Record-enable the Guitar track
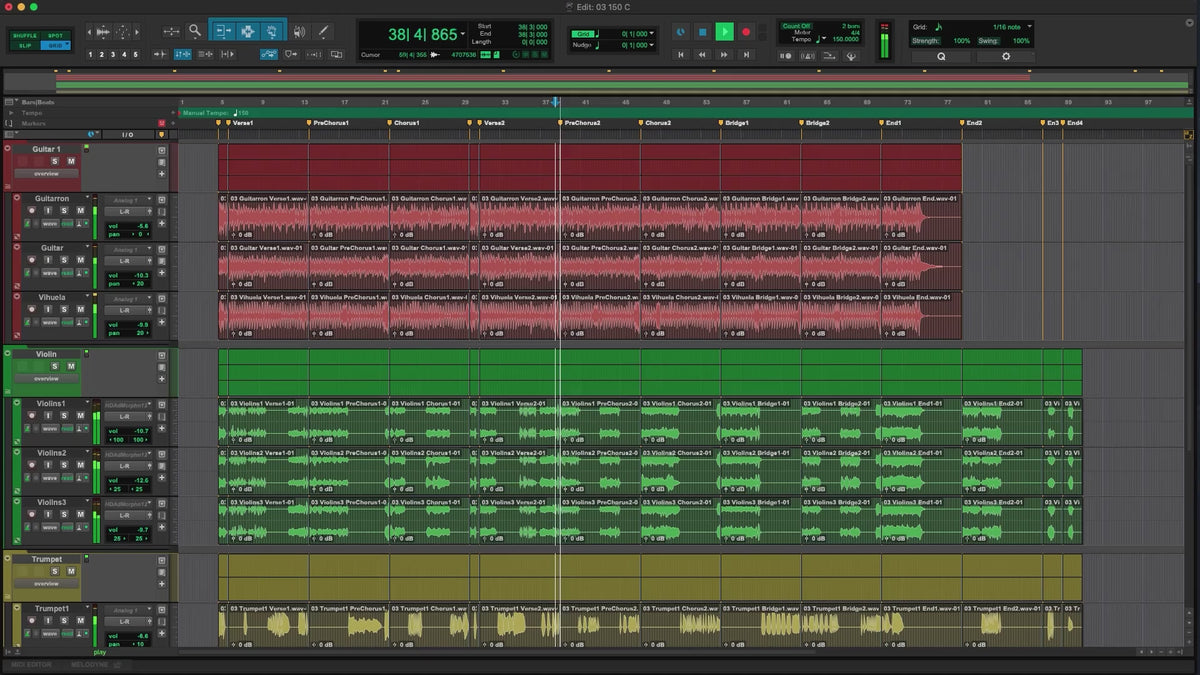 coord(31,260)
